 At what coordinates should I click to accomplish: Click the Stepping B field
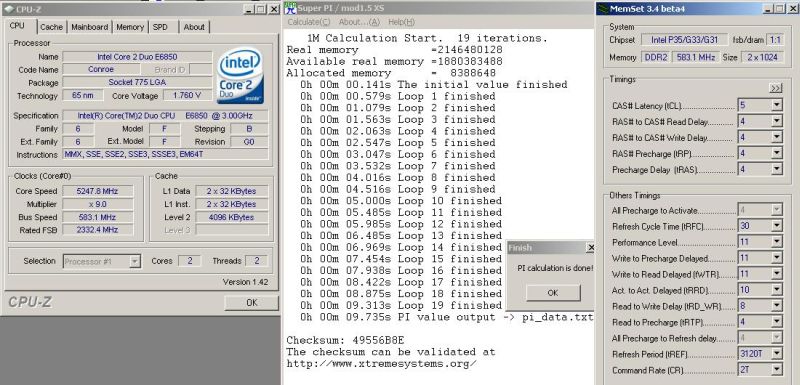[x=248, y=129]
